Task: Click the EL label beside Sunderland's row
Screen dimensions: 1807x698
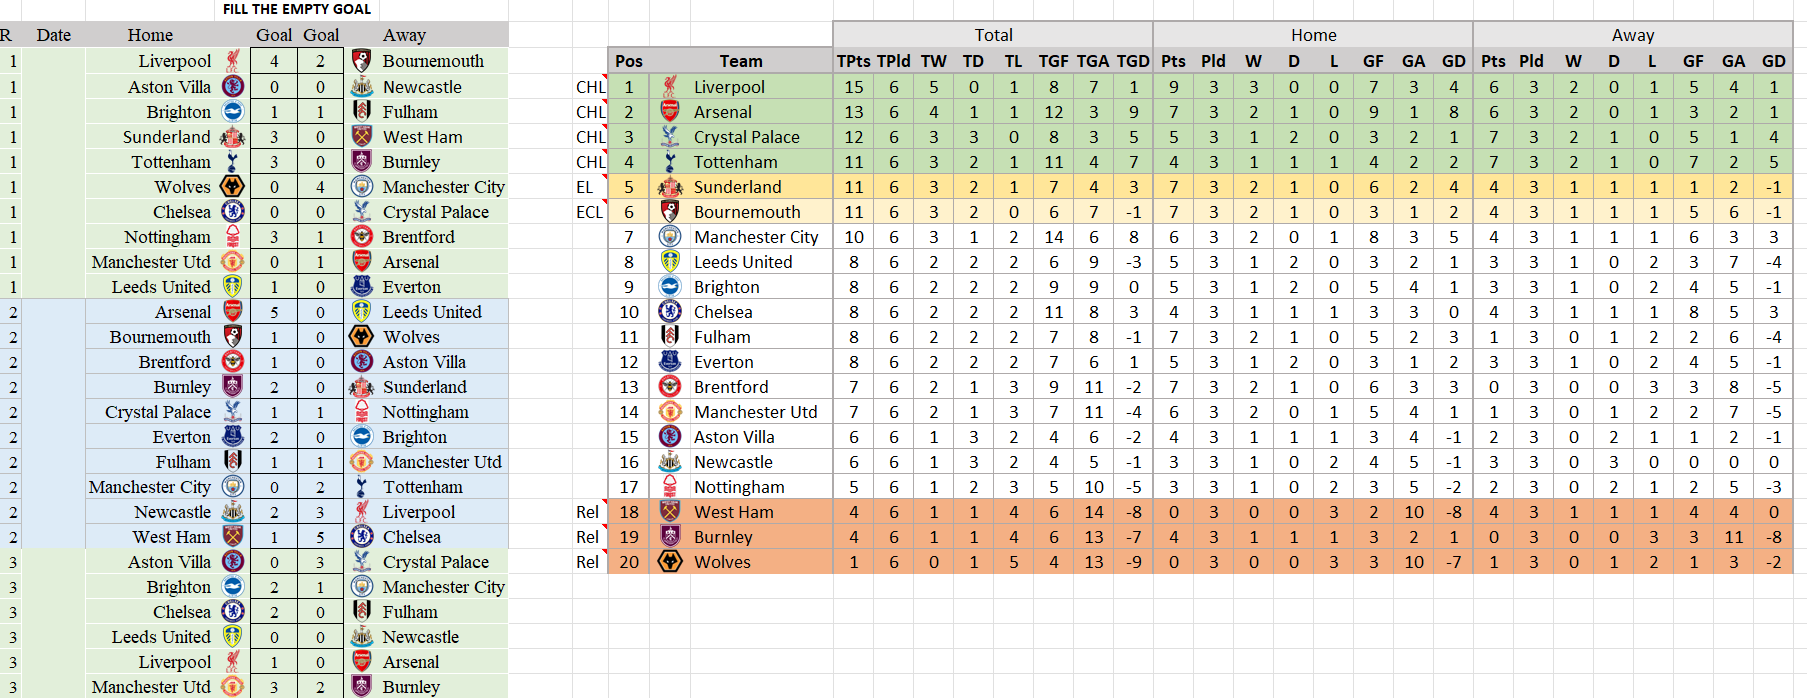Action: coord(585,187)
